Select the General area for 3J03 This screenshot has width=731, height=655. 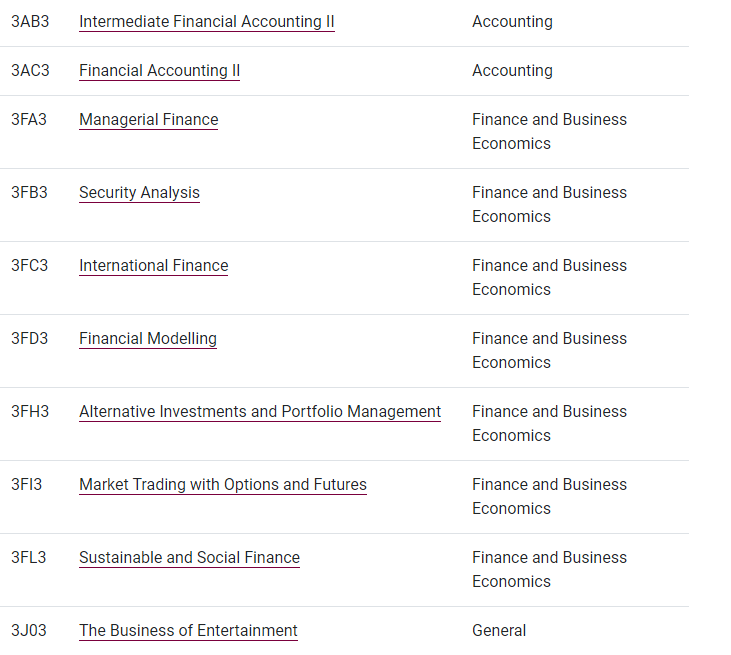tap(499, 630)
